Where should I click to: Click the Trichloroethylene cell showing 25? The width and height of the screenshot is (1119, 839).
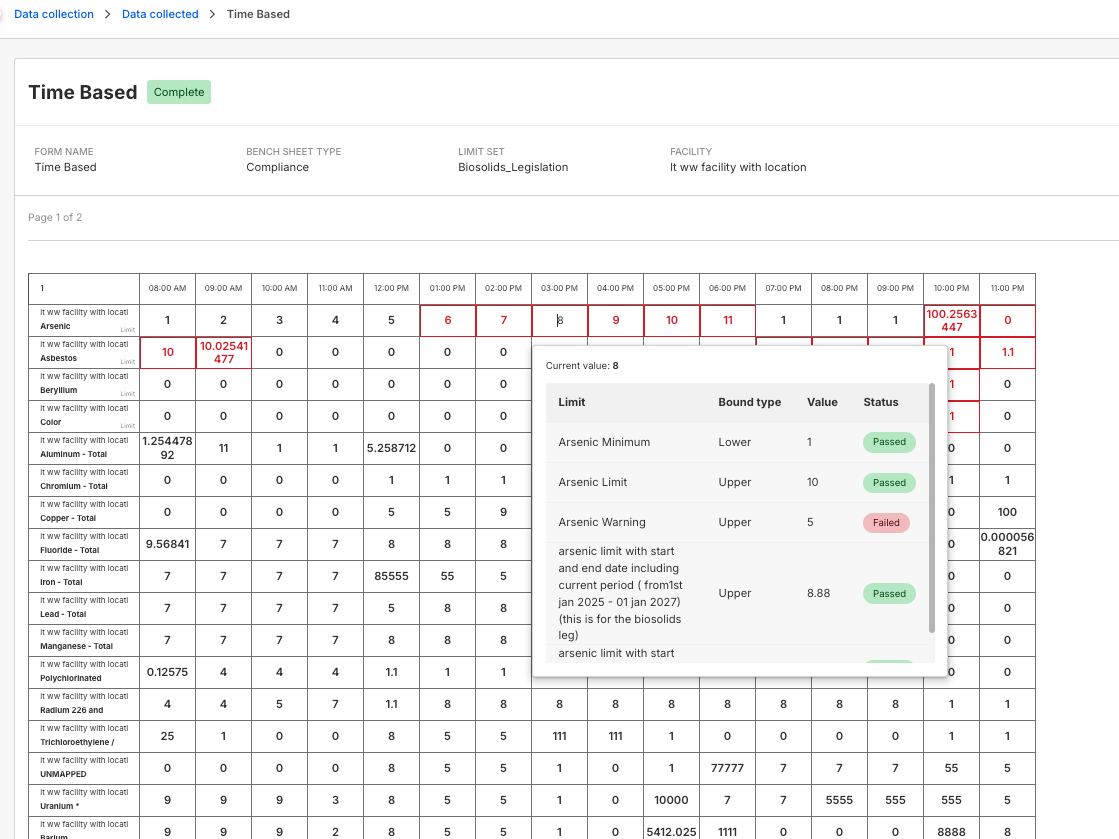click(x=167, y=736)
